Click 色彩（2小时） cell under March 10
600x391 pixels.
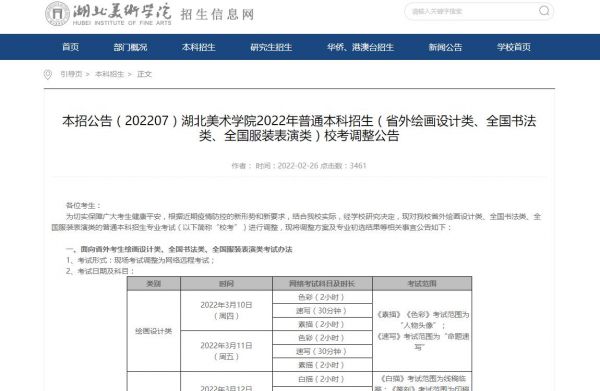point(322,297)
